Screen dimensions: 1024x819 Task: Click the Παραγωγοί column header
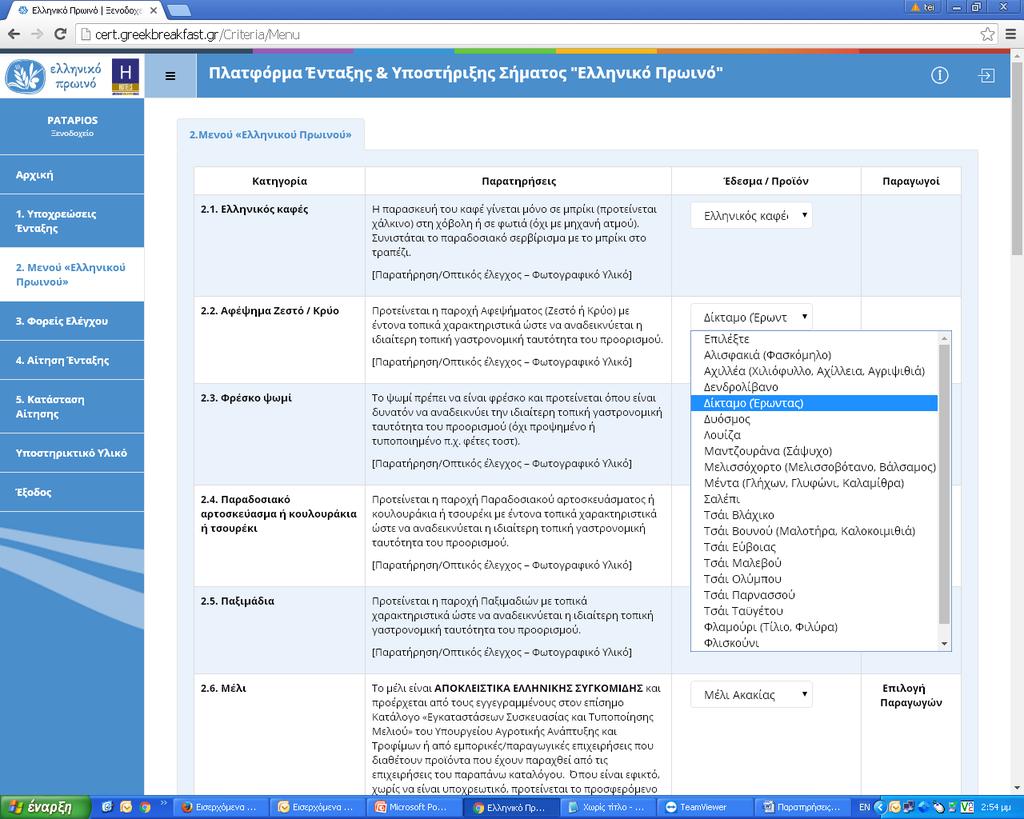coord(911,181)
